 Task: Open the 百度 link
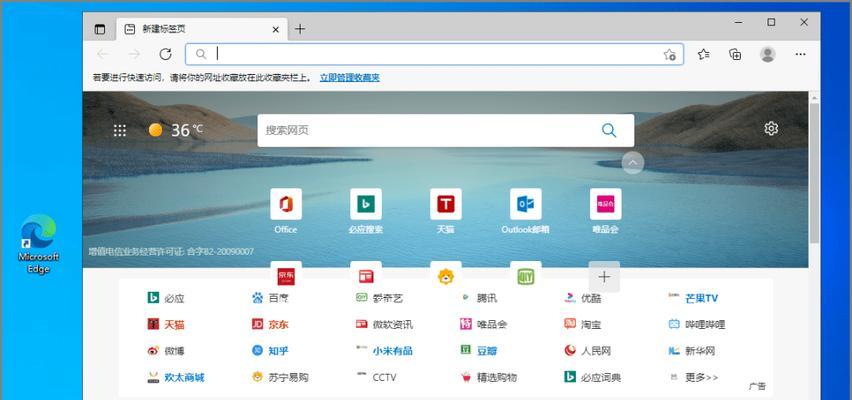tap(270, 298)
